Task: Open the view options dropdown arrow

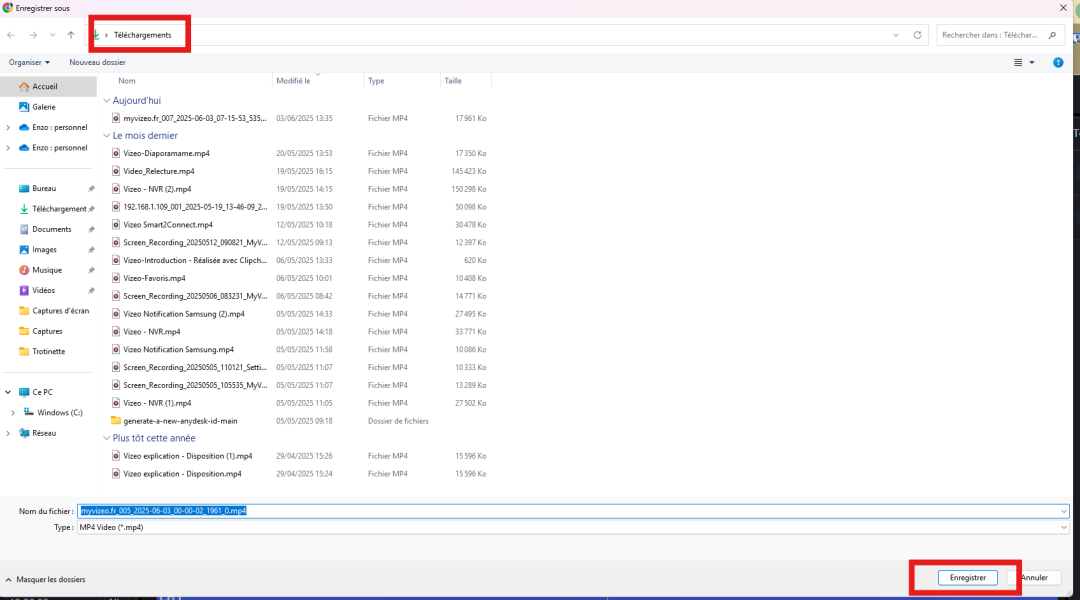Action: point(1032,63)
